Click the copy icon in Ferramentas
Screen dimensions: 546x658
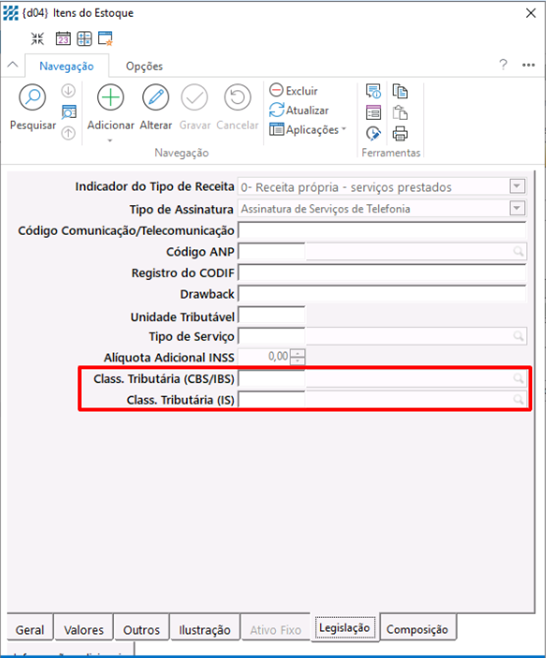[400, 91]
